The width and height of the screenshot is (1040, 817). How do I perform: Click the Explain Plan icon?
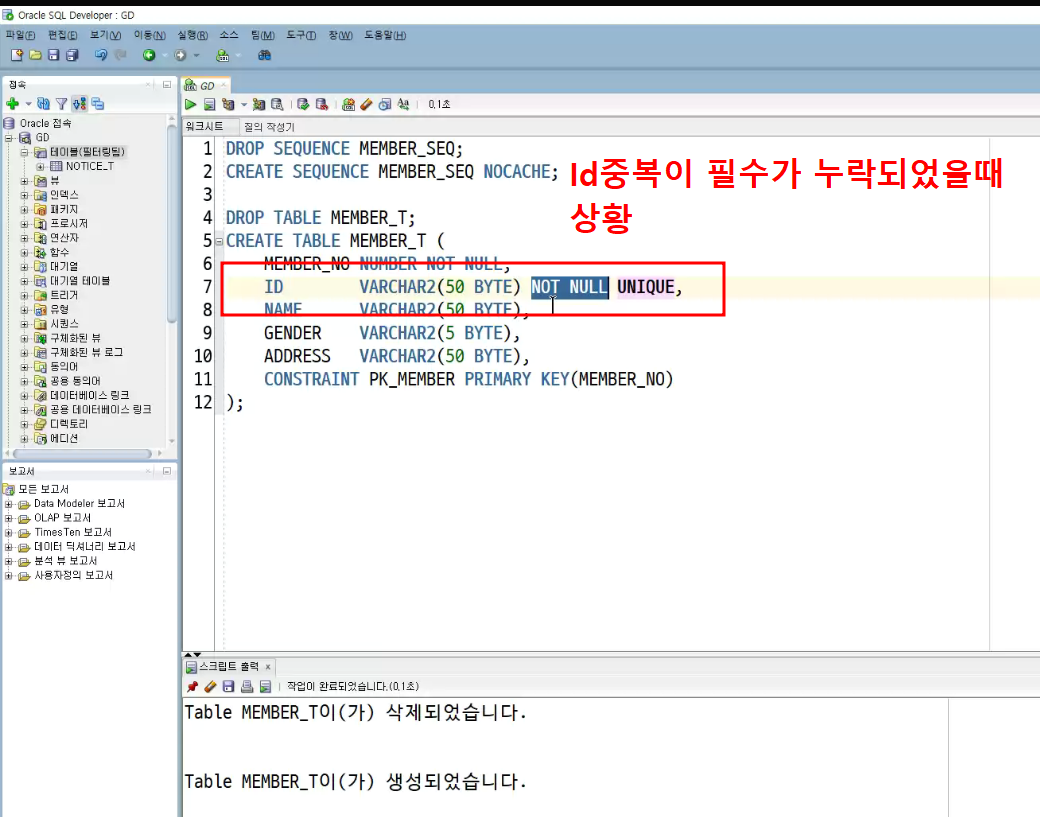pos(229,104)
